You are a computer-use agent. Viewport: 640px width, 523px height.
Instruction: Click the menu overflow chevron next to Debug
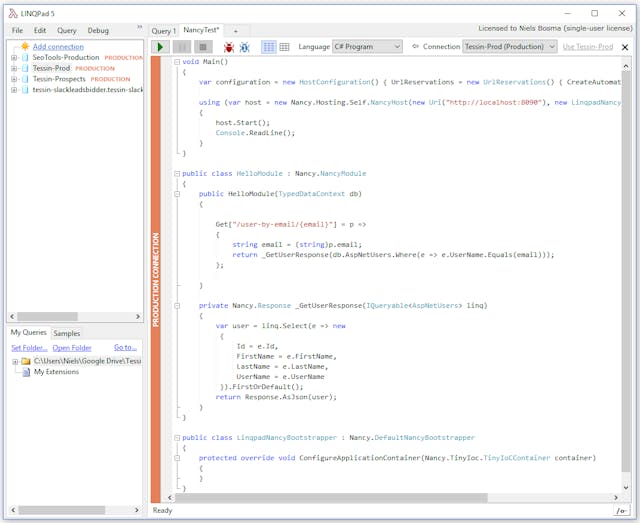point(140,27)
